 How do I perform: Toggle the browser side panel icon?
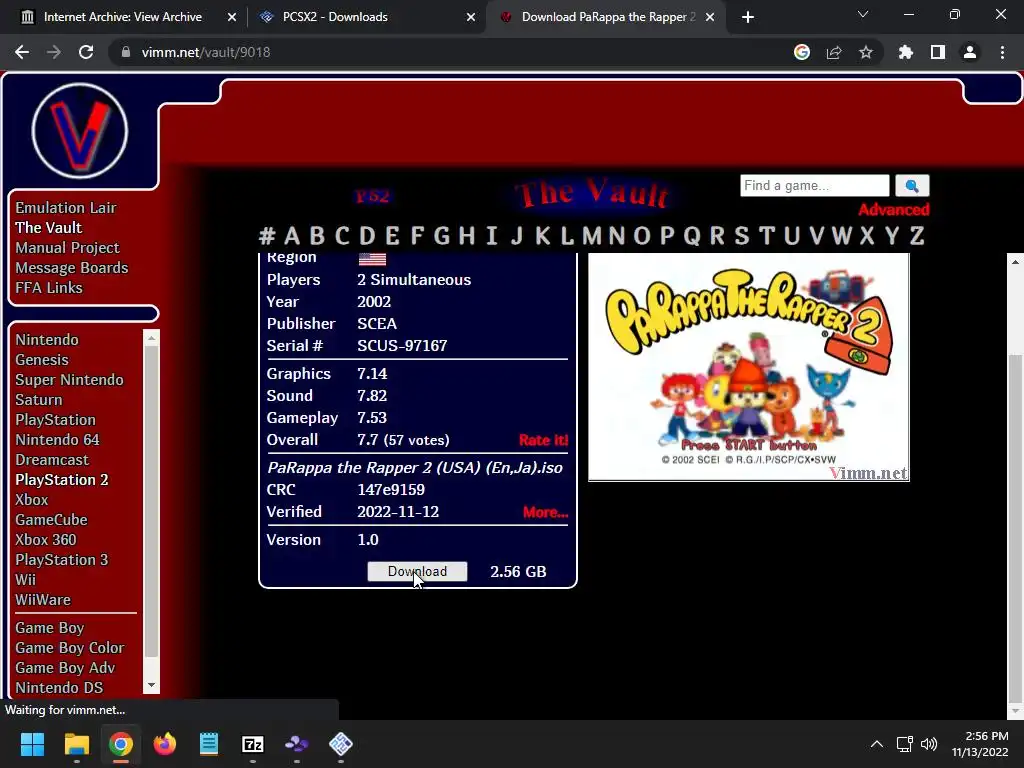(x=938, y=52)
